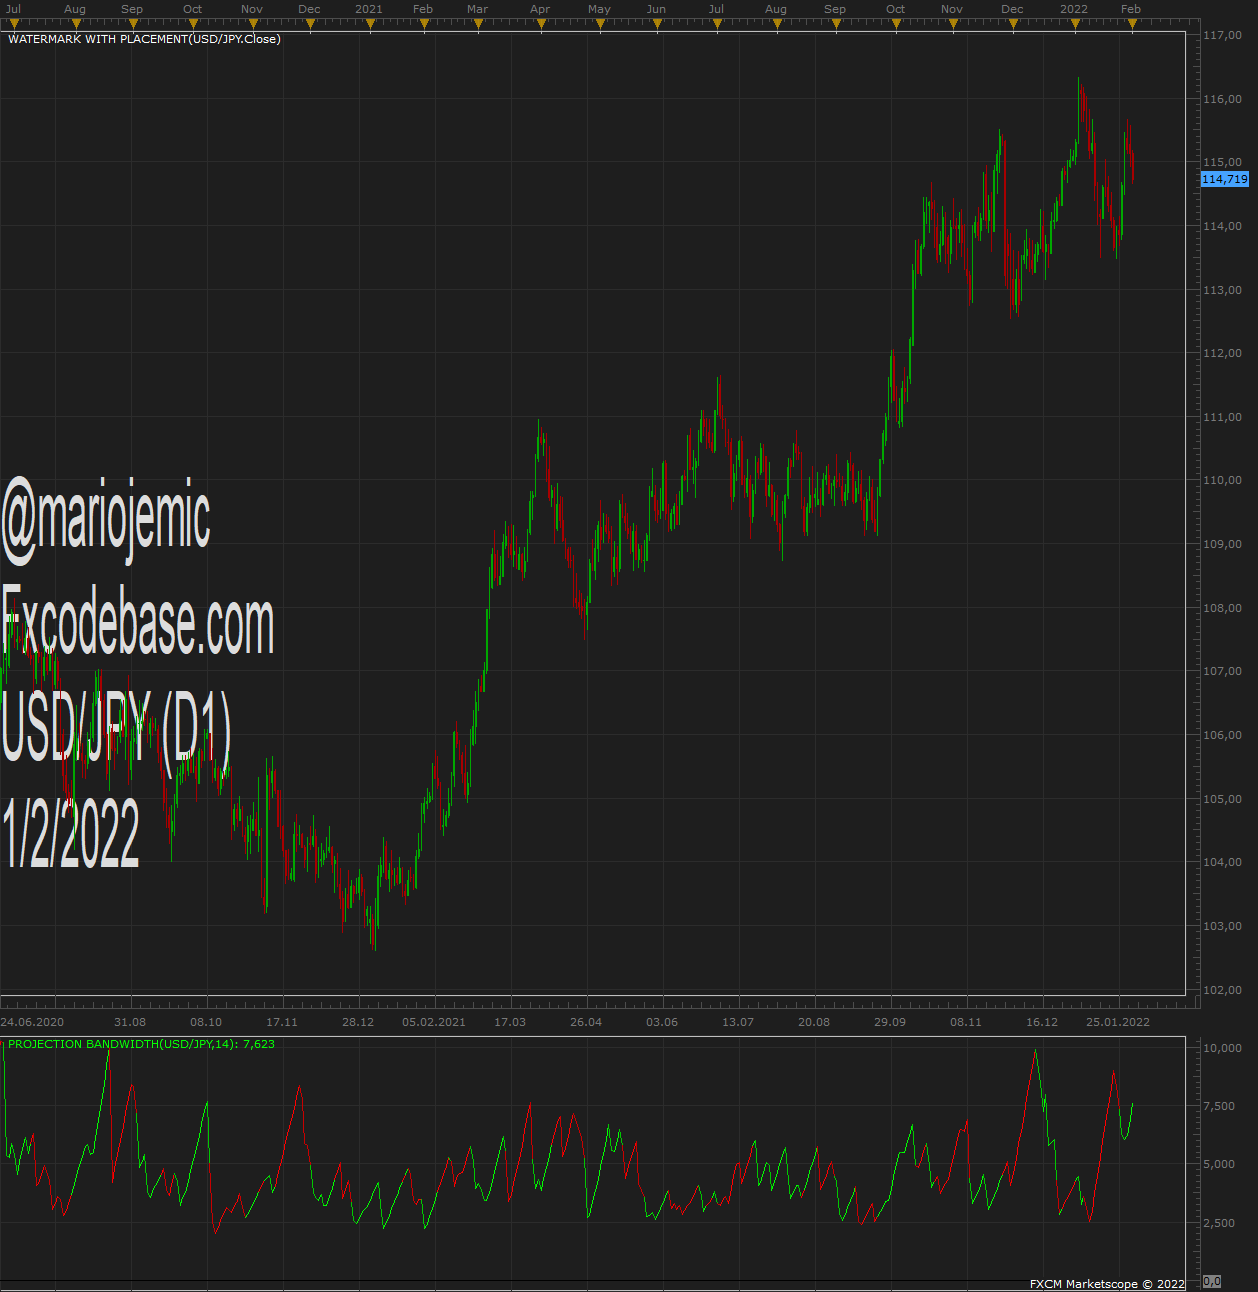Select the PROJECTION BANDWIDTH indicator label

(x=141, y=1044)
